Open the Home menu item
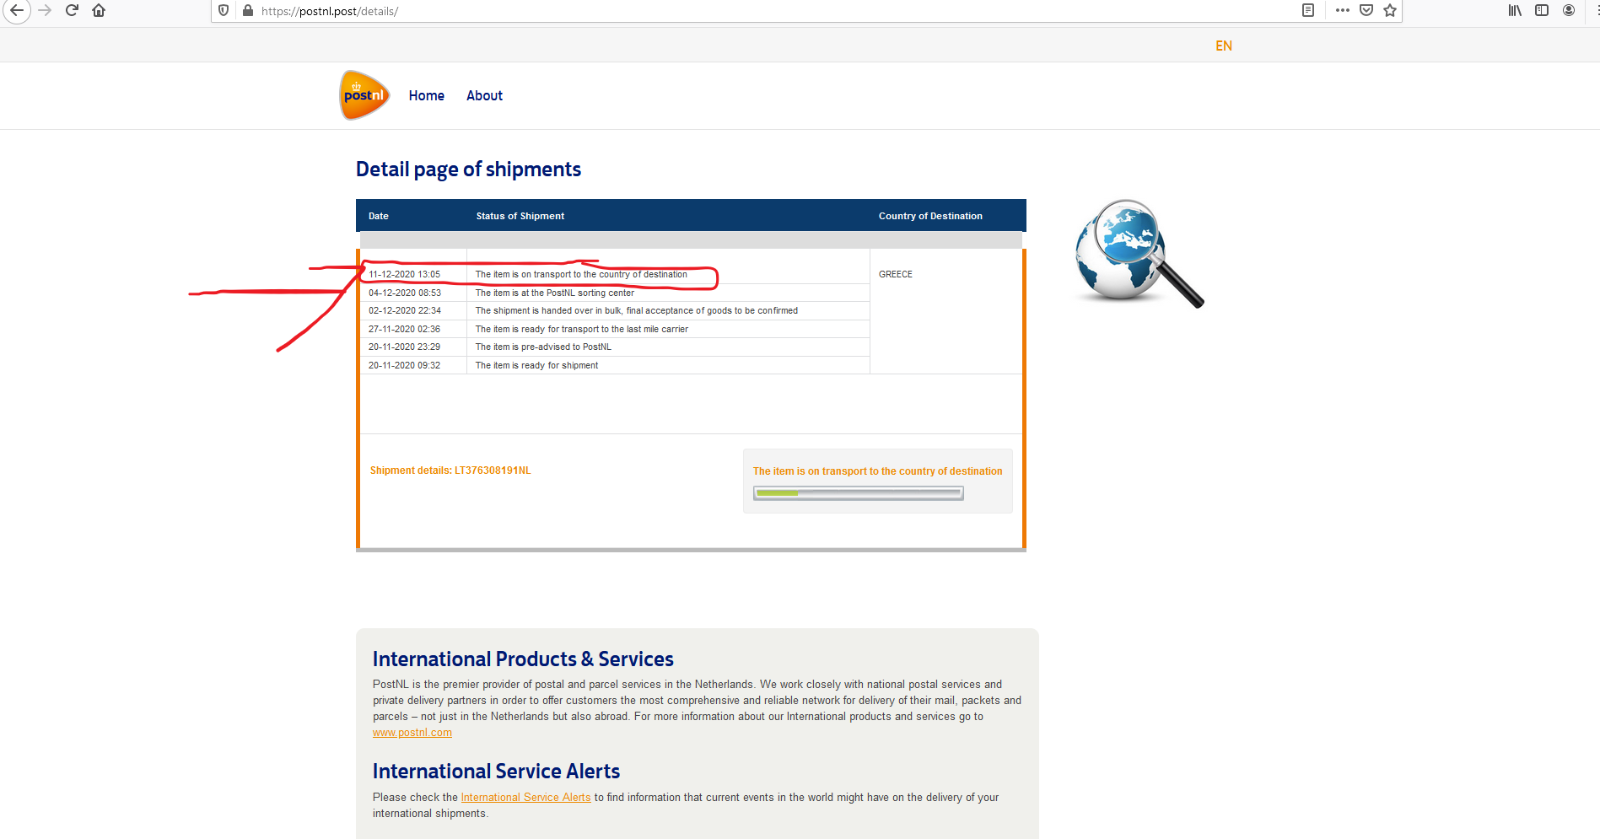This screenshot has height=839, width=1600. click(x=426, y=96)
